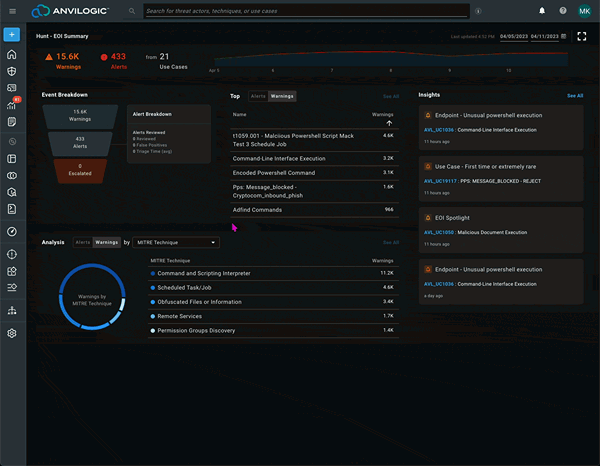Click the info icon beside search bar
Screen dimensions: 600x466
478,11
